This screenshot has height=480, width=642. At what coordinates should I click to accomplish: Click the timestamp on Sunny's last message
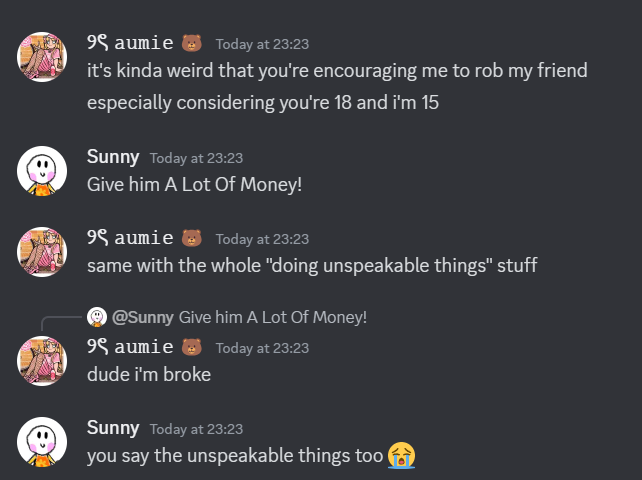(x=196, y=429)
